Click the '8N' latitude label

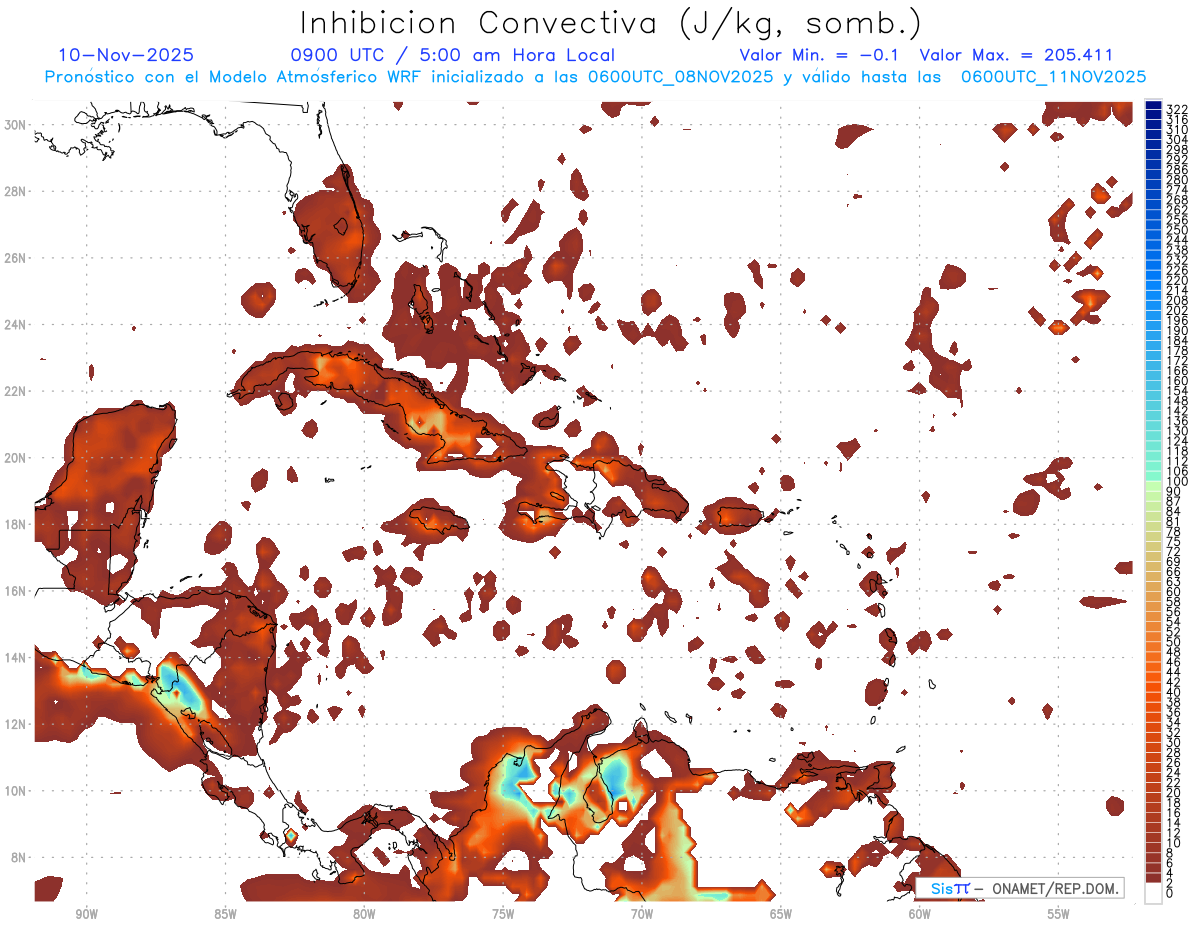[20, 857]
